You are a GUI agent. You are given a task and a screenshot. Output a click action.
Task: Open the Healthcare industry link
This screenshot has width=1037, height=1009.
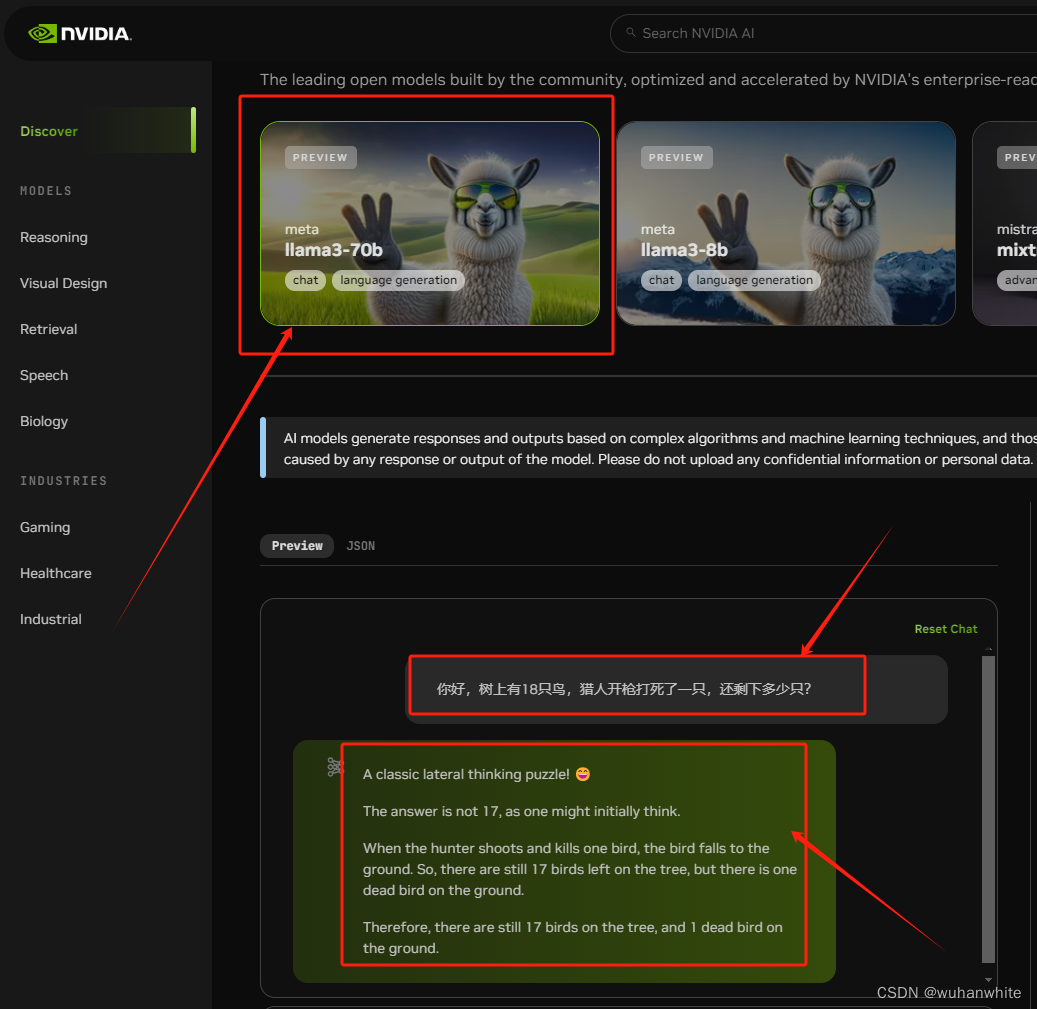pyautogui.click(x=56, y=573)
